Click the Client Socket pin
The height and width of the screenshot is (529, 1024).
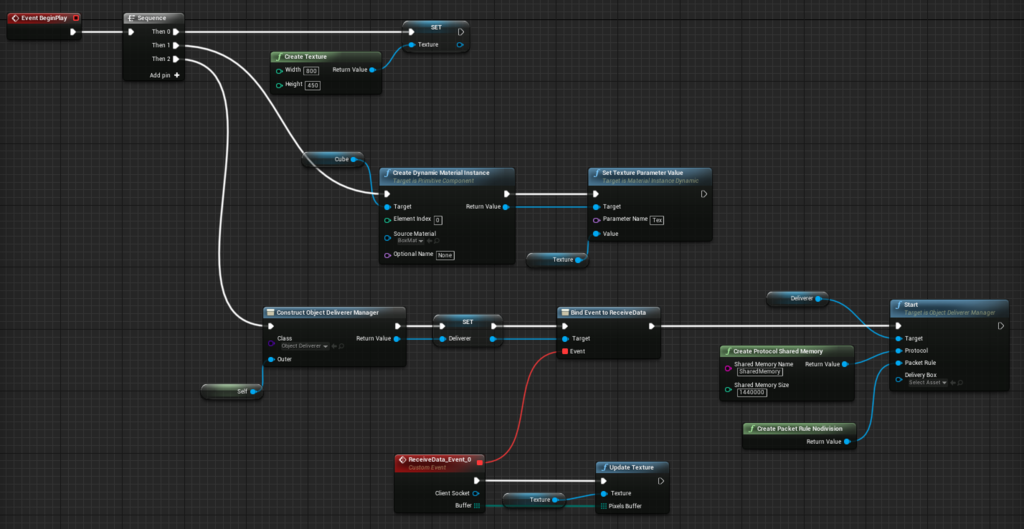[475, 493]
